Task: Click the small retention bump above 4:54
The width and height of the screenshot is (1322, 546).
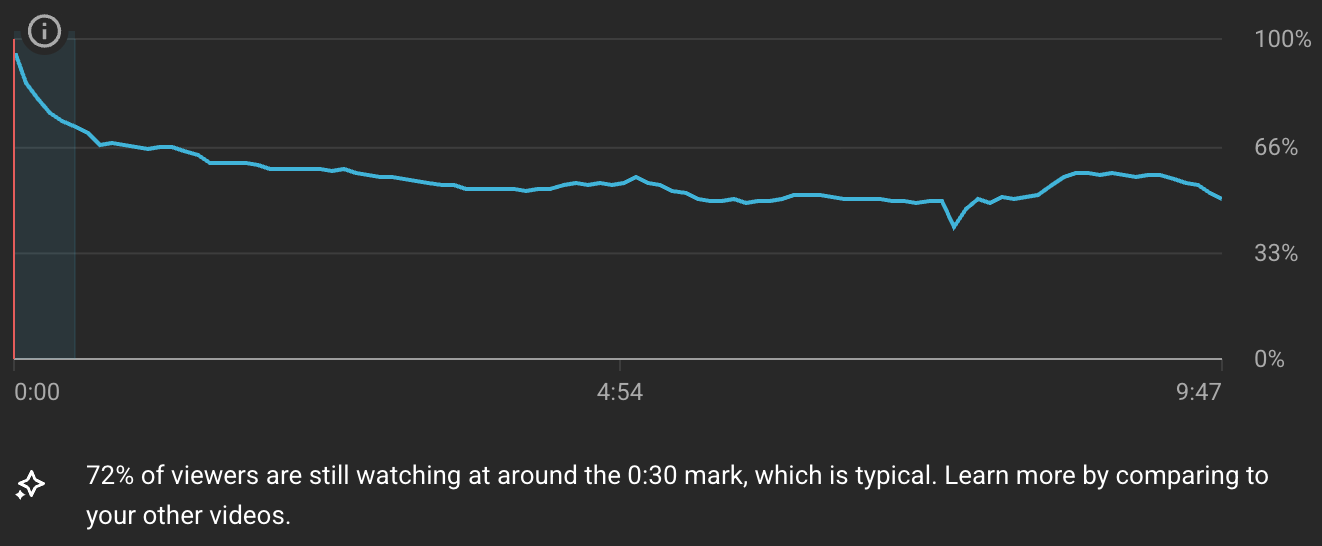Action: [637, 177]
